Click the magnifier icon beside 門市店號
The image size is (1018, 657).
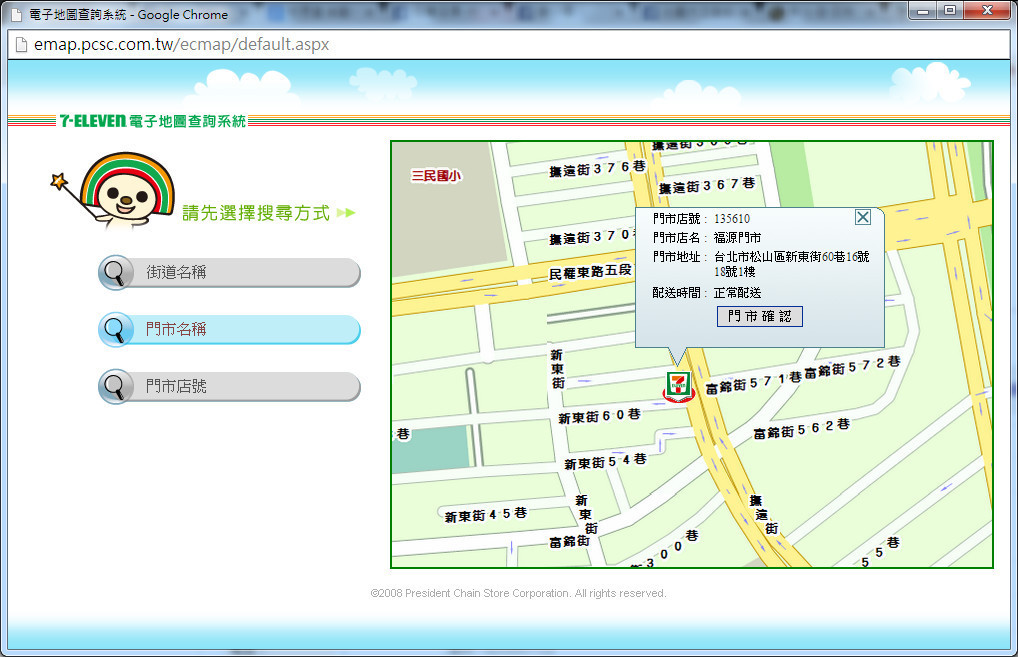point(116,387)
